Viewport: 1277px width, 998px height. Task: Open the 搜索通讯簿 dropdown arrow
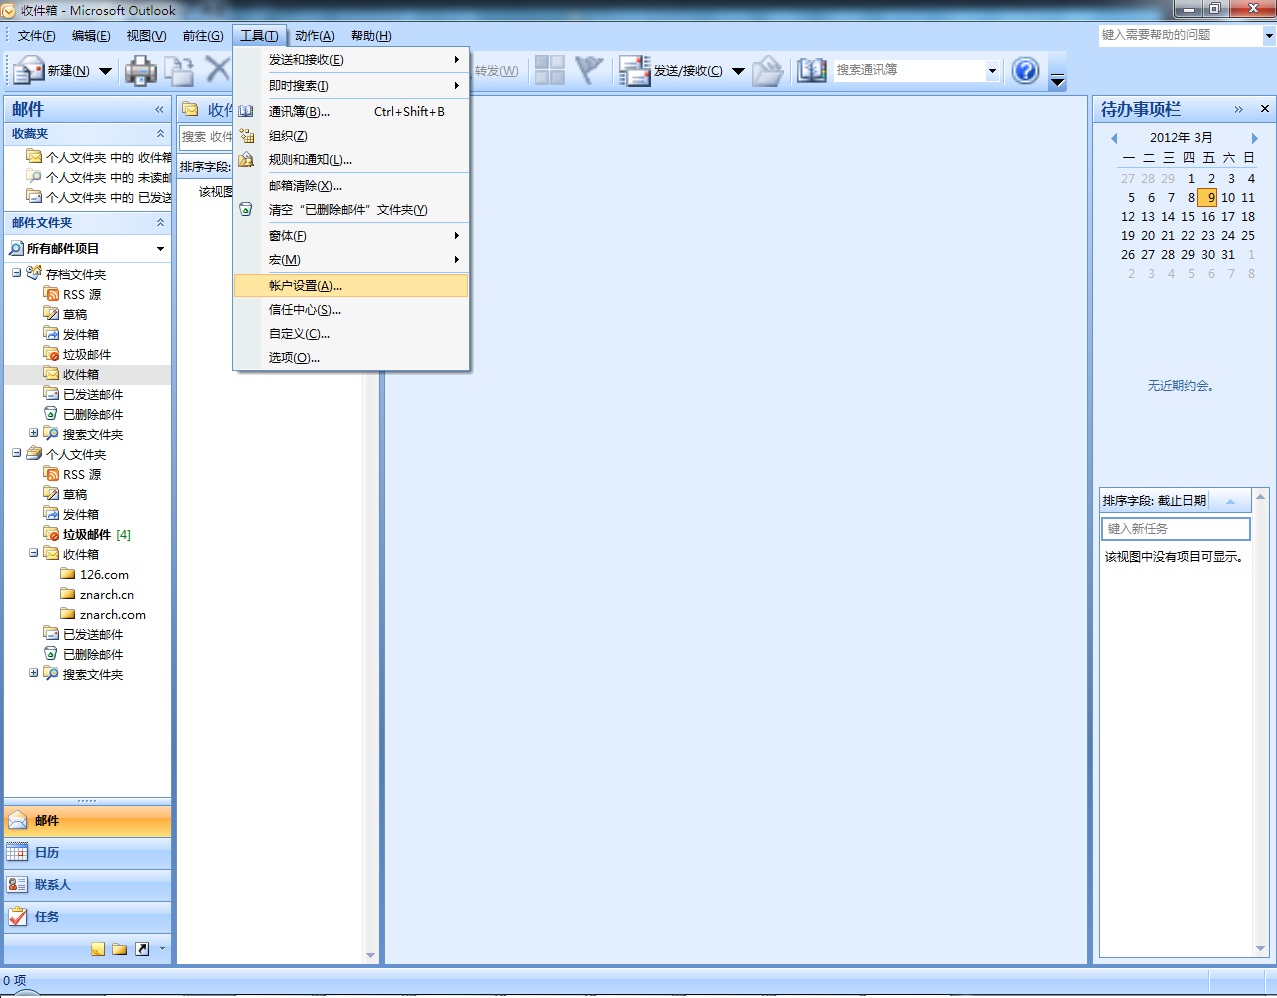click(x=992, y=71)
